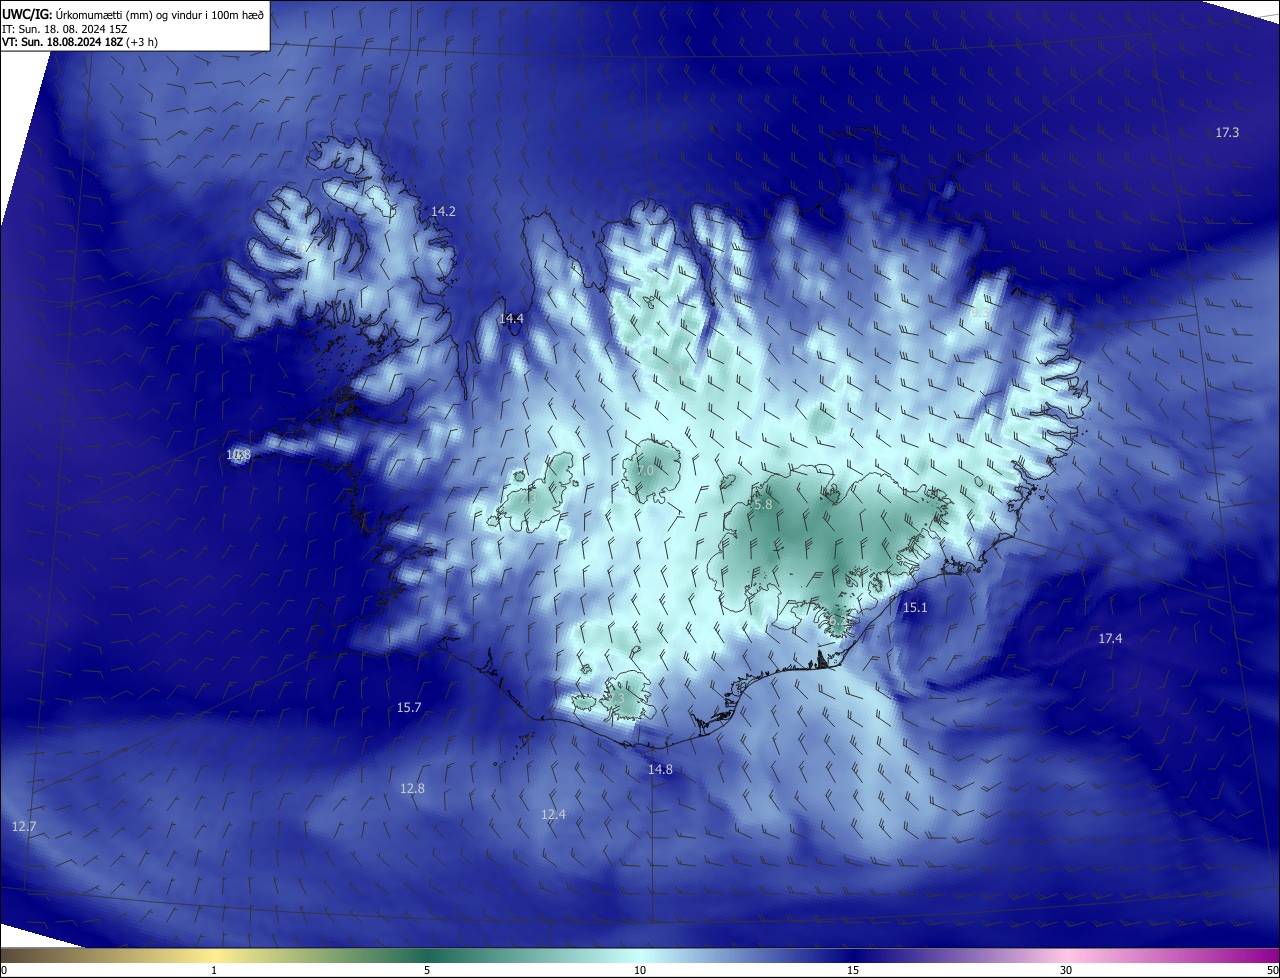Click the 17.4 value label
This screenshot has width=1280, height=978.
tap(1110, 639)
